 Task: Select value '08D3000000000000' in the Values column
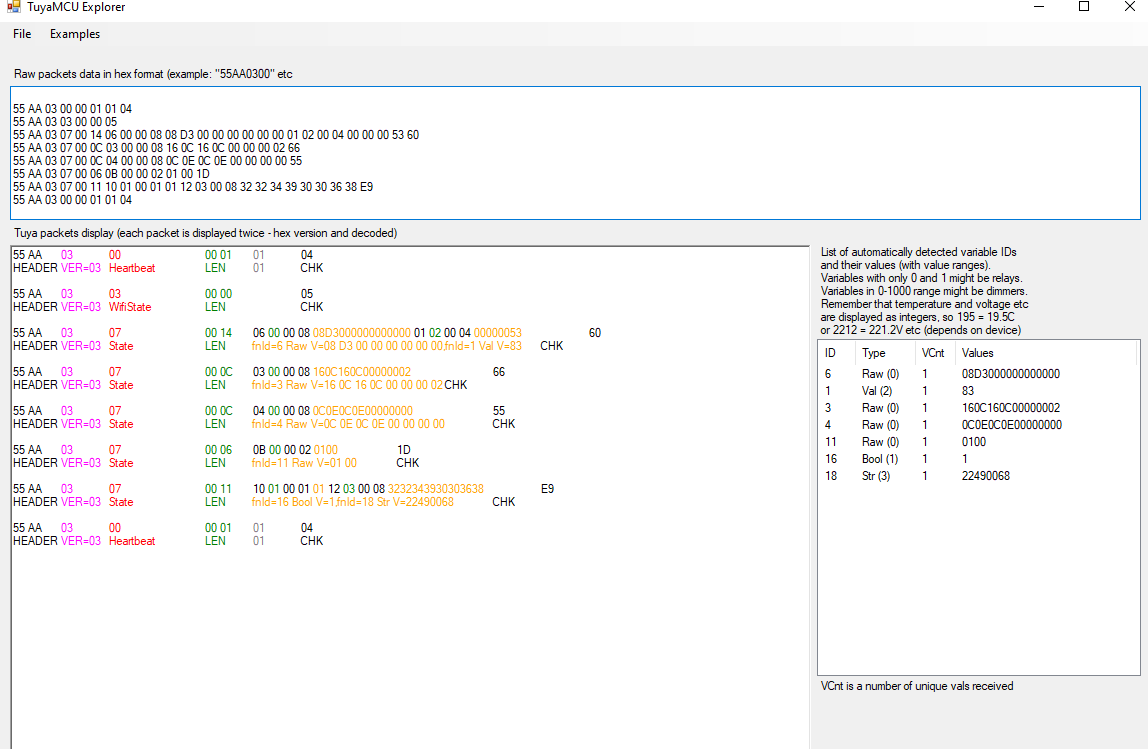tap(1010, 373)
